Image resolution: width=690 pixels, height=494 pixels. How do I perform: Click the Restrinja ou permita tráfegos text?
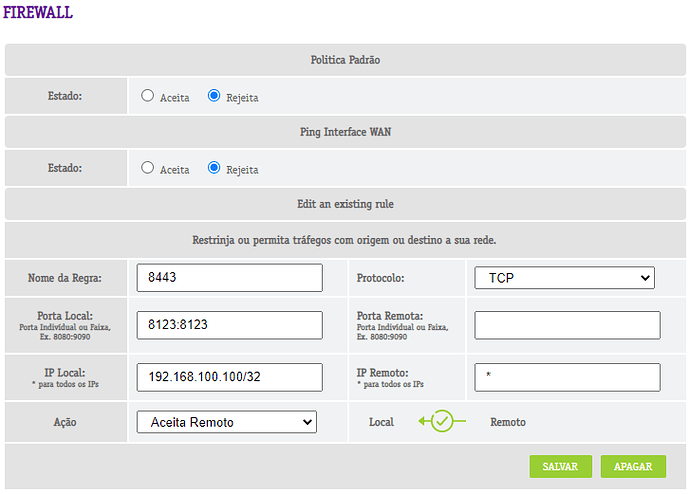pos(344,240)
